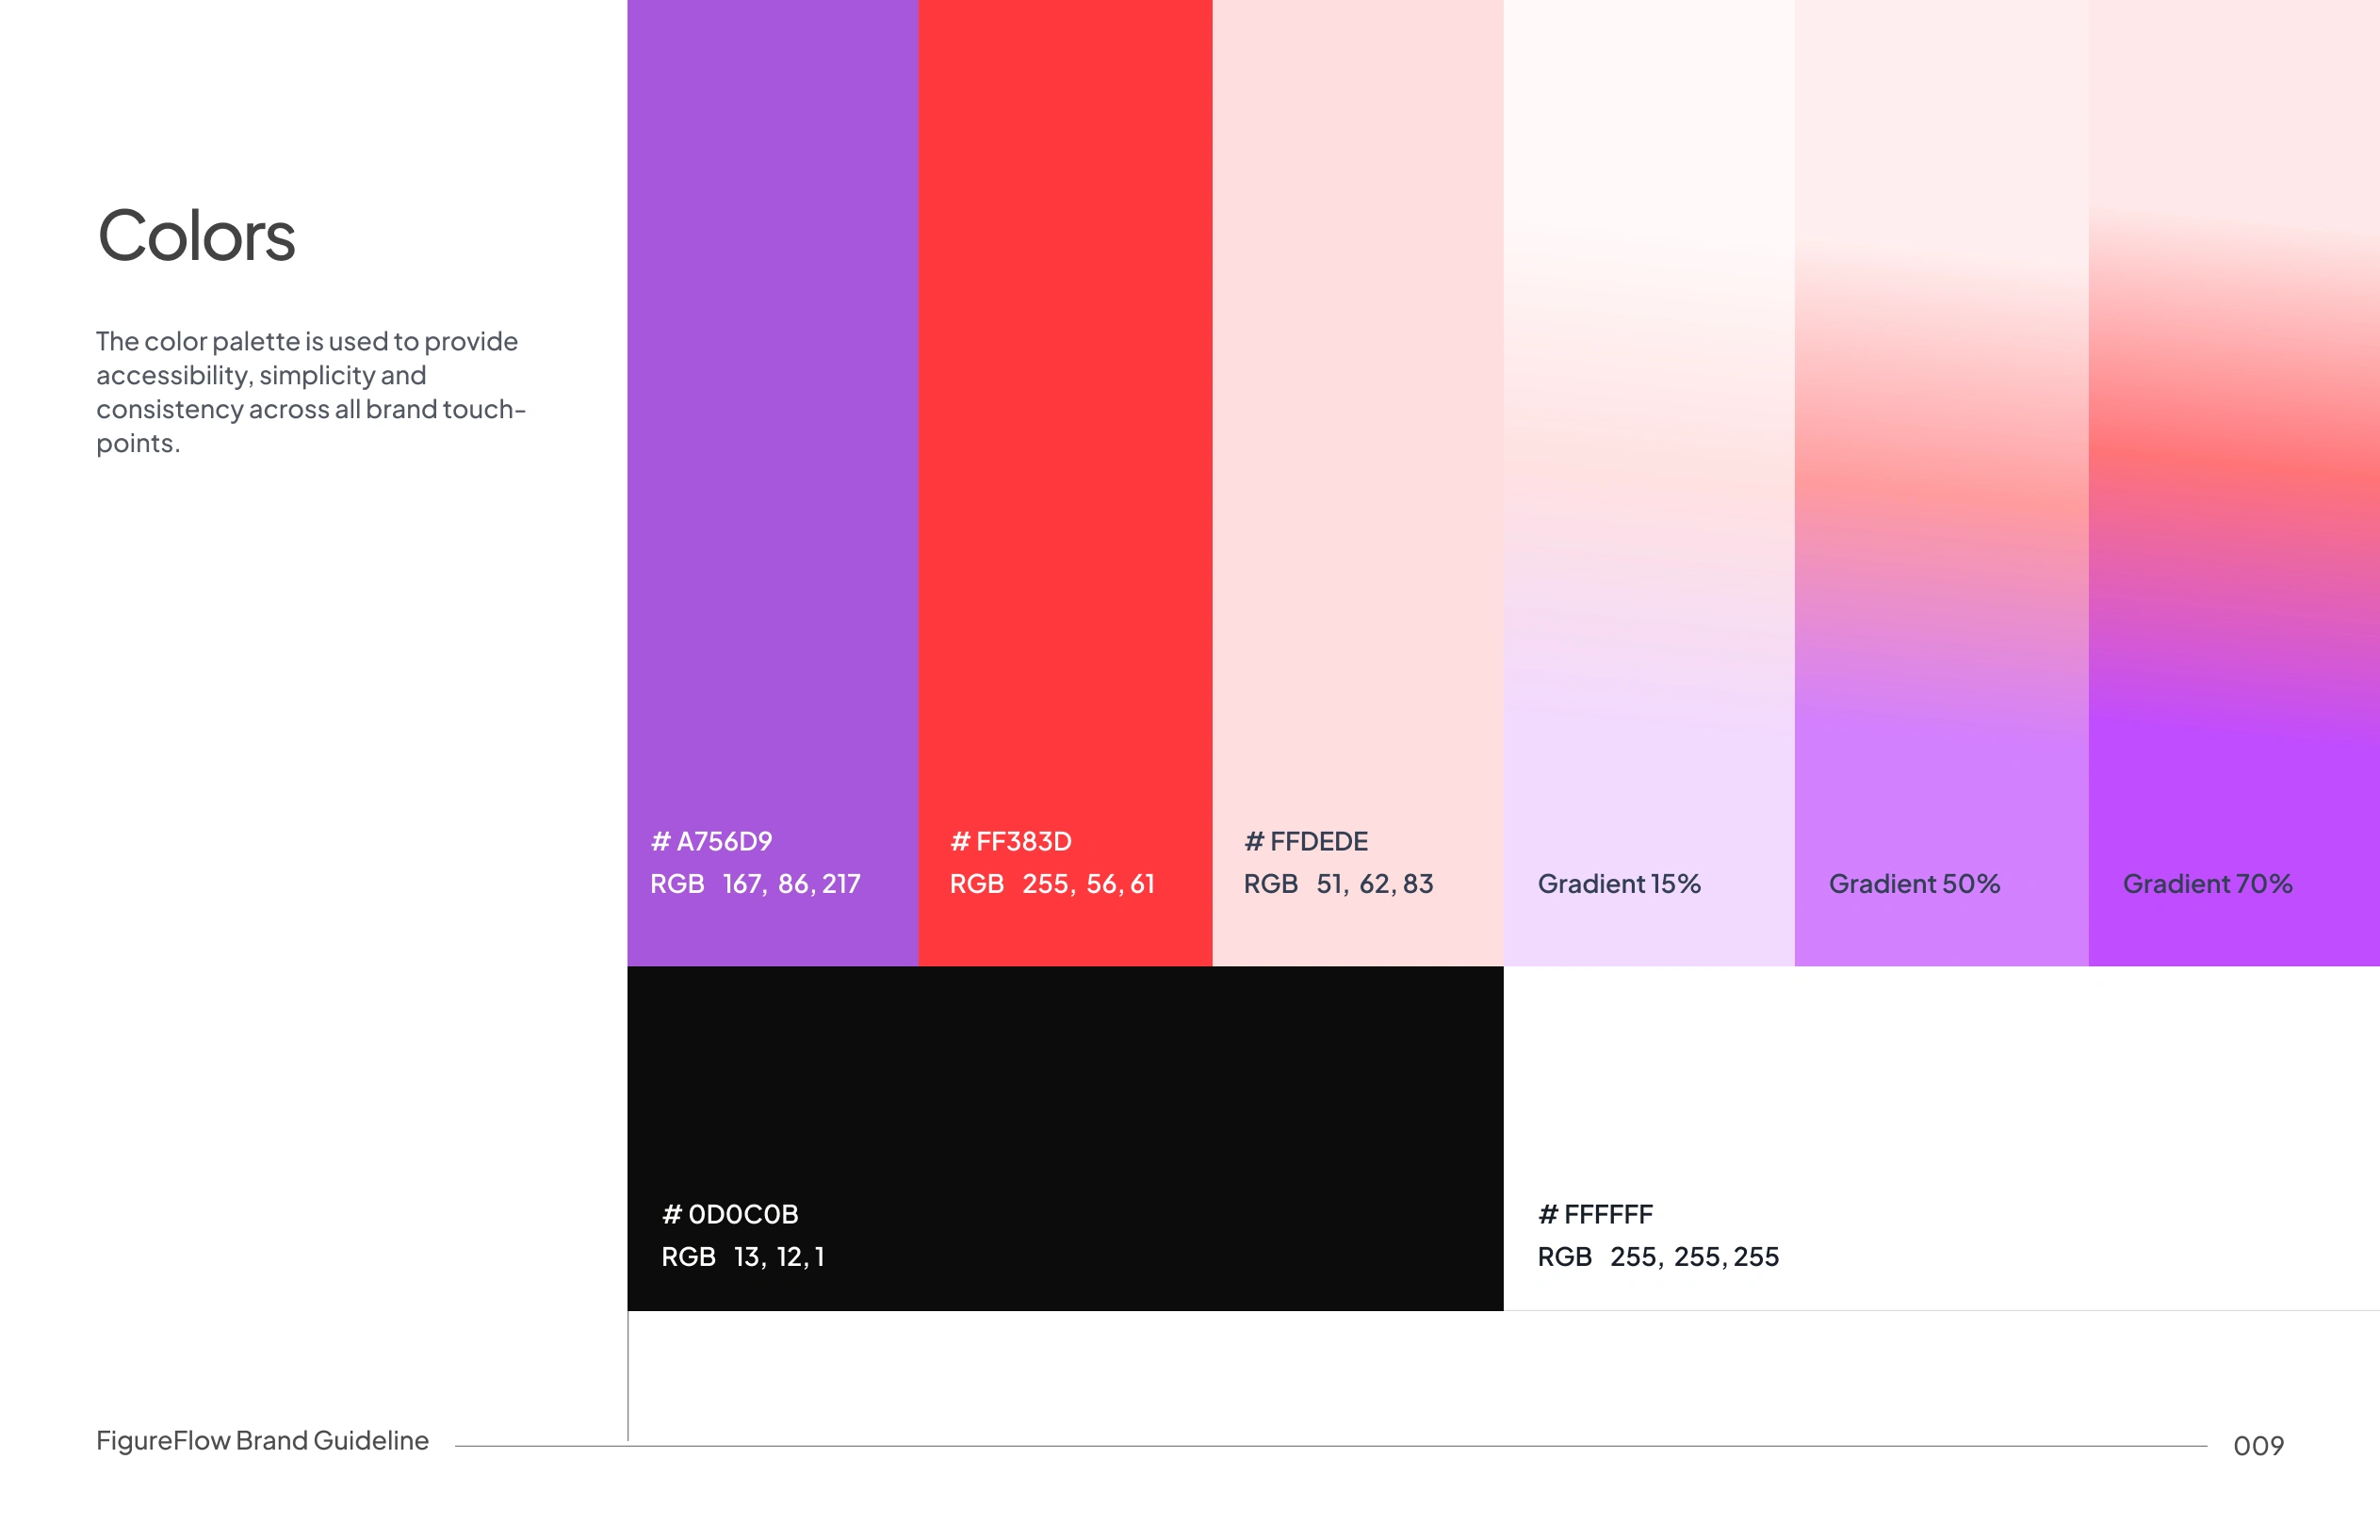2380x1540 pixels.
Task: Click the RGB 167, 86, 217 text
Action: tap(754, 884)
